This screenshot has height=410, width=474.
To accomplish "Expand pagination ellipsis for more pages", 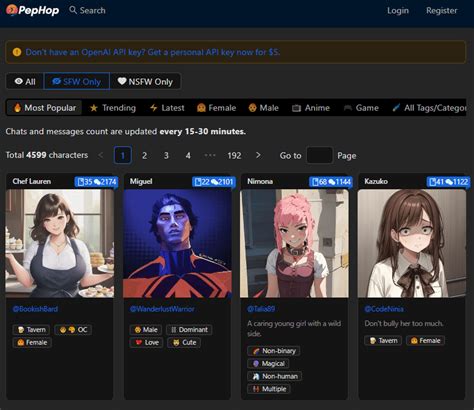I will pos(210,155).
